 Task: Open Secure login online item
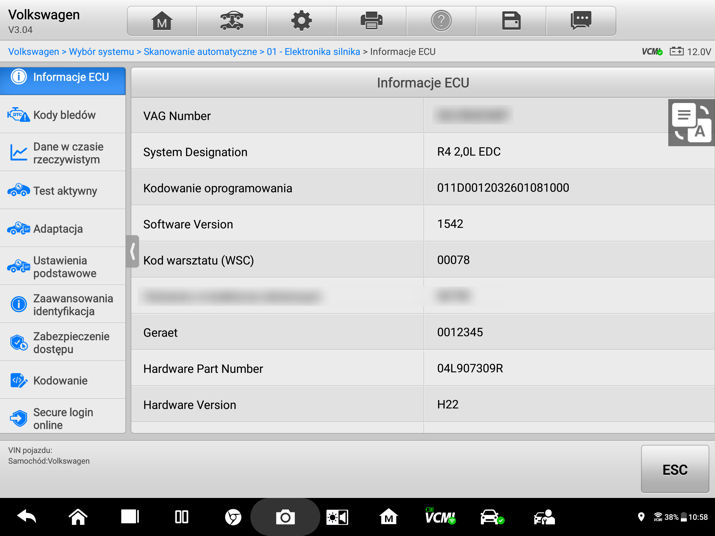[x=62, y=417]
